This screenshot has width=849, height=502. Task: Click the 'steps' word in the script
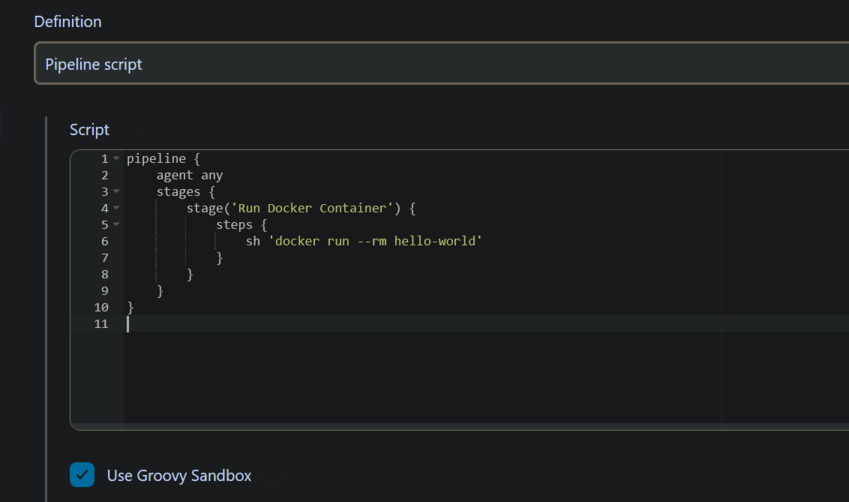(x=234, y=225)
